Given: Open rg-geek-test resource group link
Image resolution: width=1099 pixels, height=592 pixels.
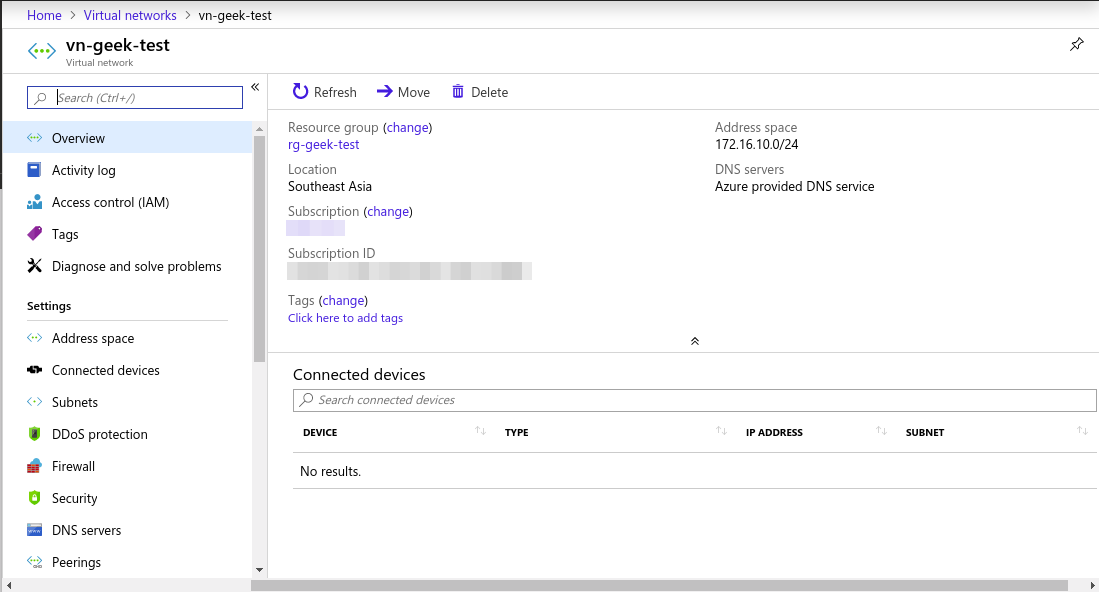Looking at the screenshot, I should 323,144.
